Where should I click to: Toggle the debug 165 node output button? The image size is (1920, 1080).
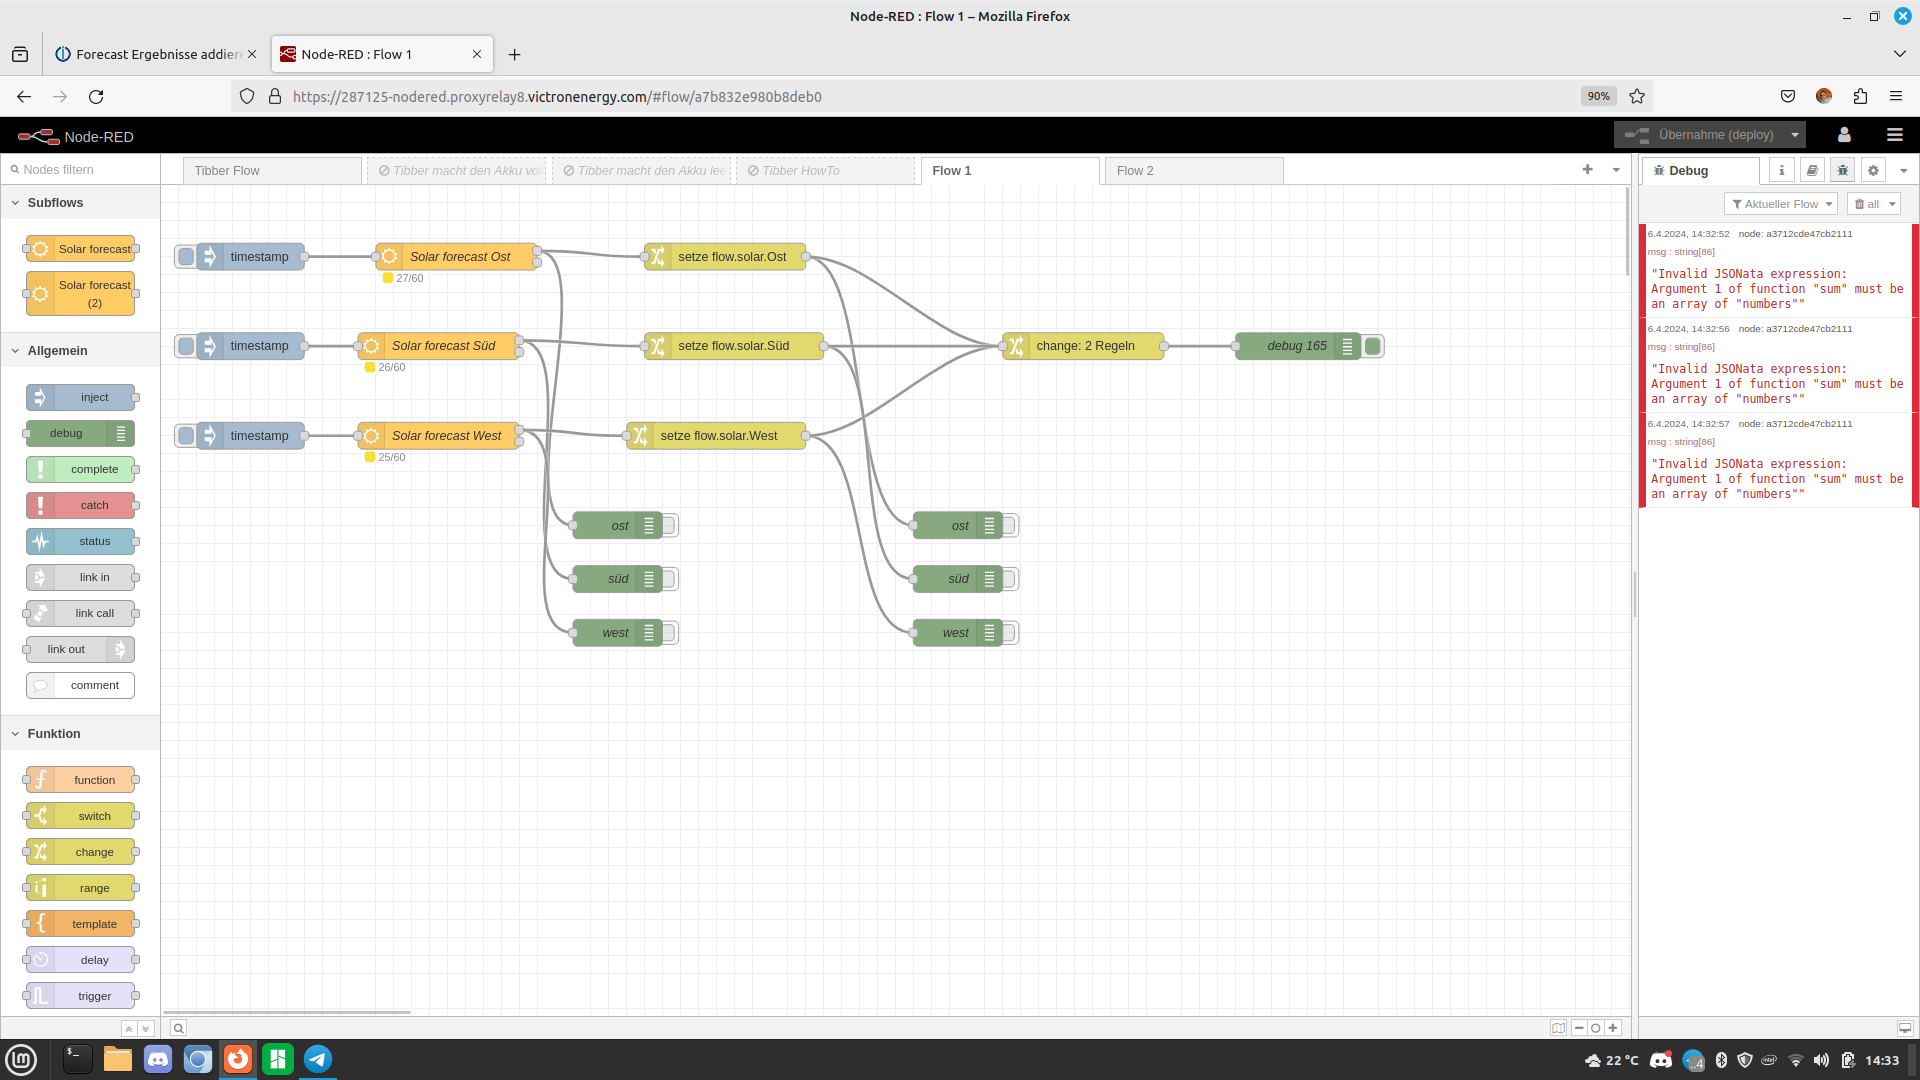pos(1373,346)
